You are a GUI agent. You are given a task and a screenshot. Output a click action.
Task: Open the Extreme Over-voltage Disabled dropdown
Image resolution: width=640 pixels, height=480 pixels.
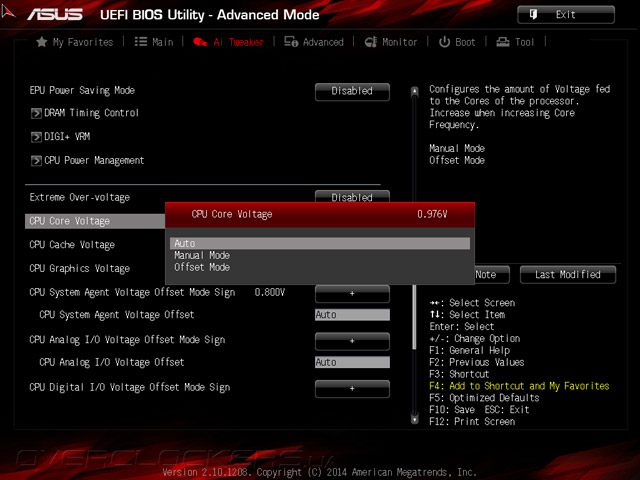pyautogui.click(x=352, y=196)
